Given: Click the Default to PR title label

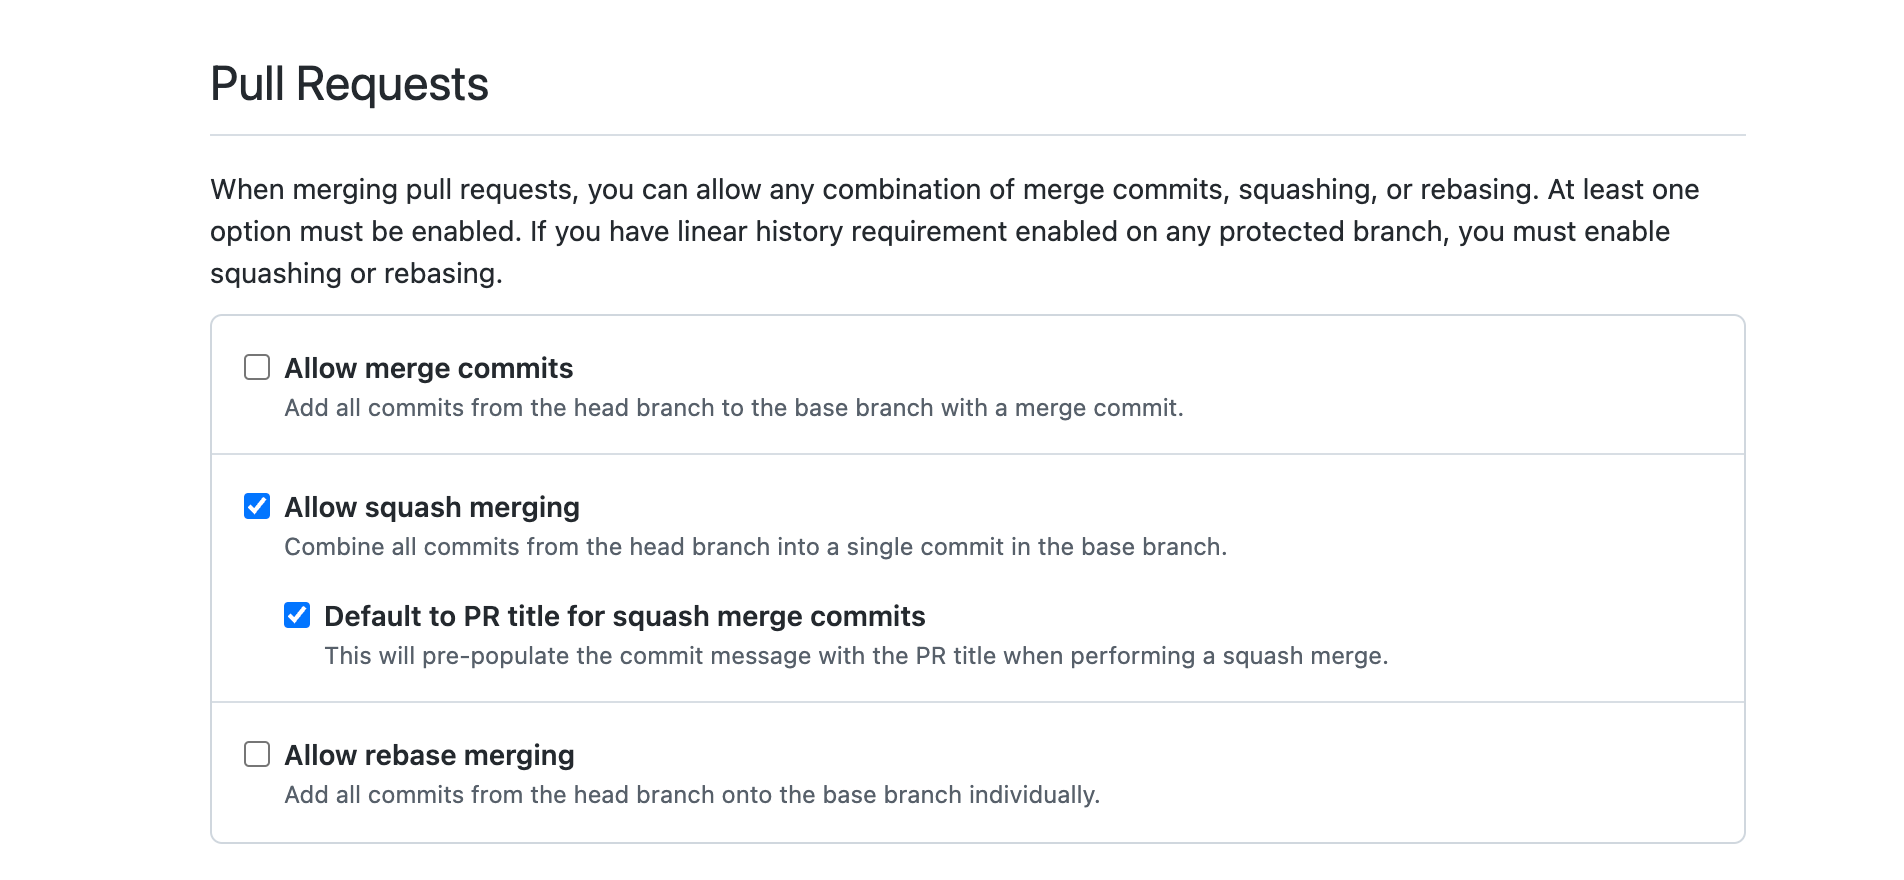Looking at the screenshot, I should 625,616.
